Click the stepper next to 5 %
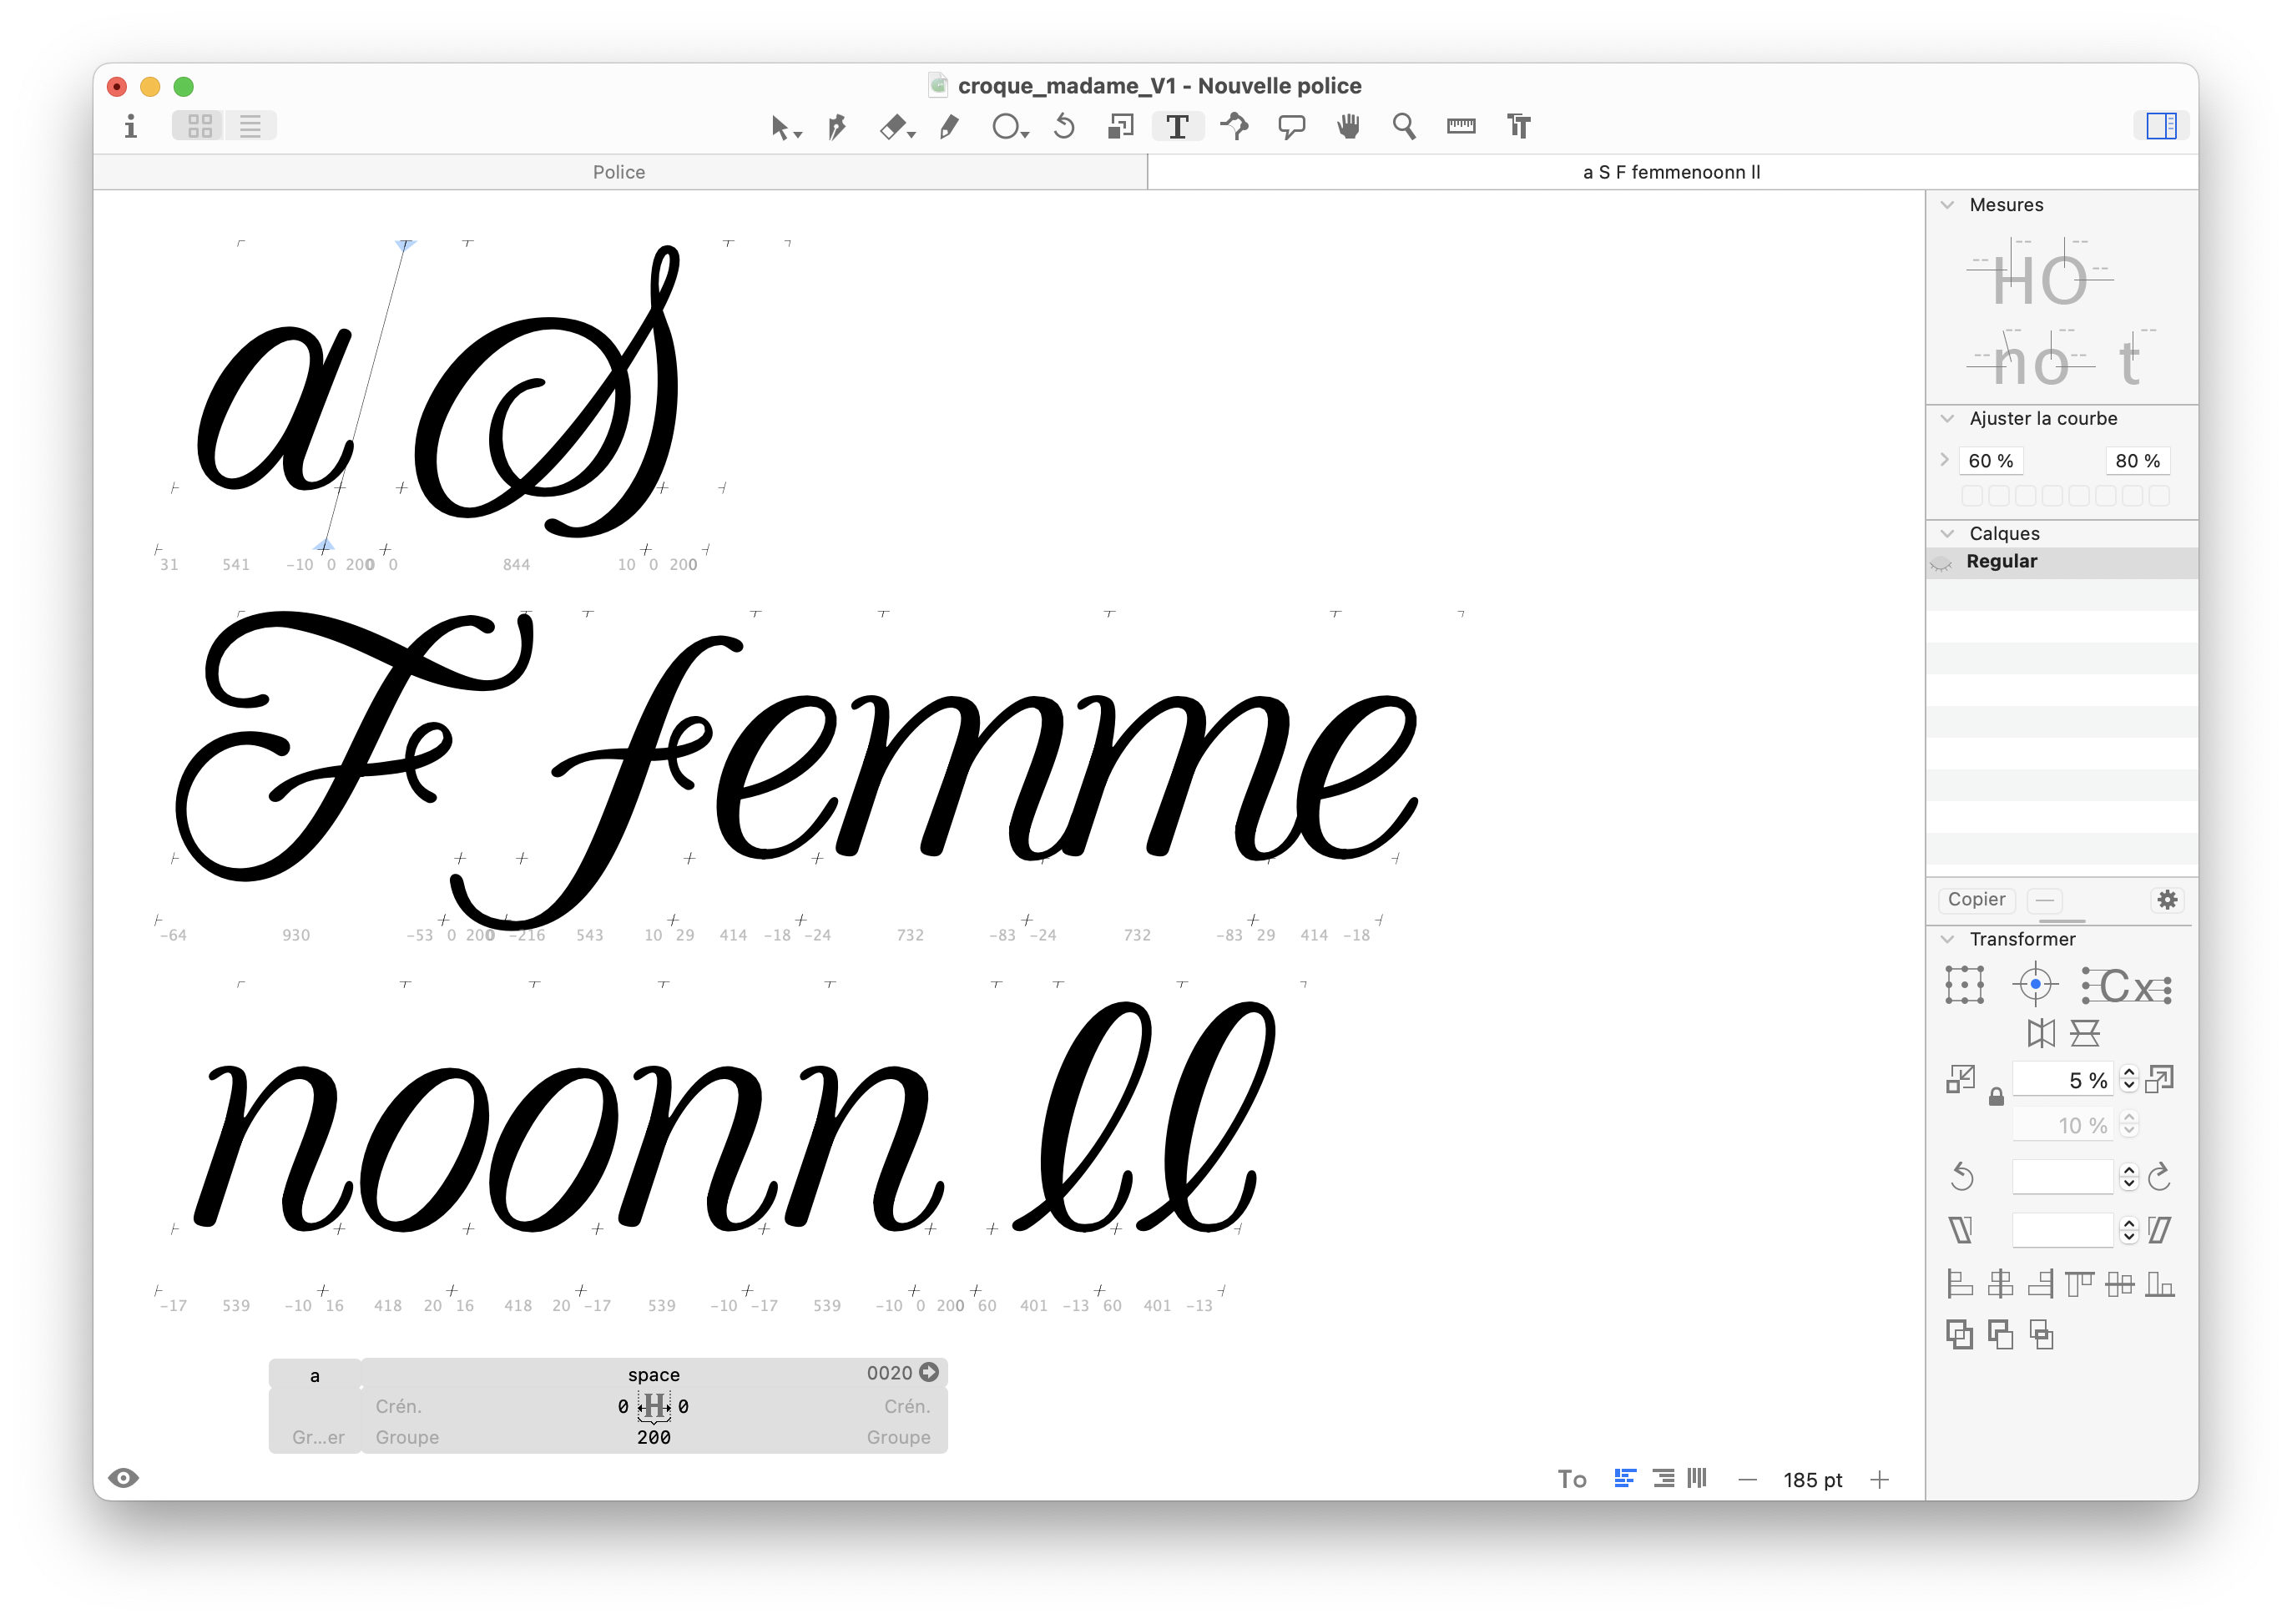The image size is (2292, 1624). [2128, 1081]
